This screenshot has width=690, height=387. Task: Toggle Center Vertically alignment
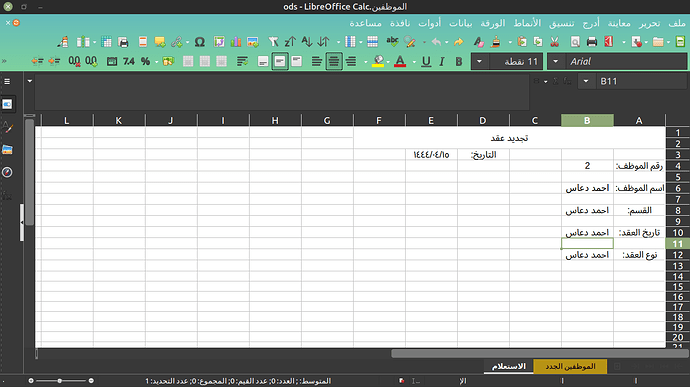[280, 61]
